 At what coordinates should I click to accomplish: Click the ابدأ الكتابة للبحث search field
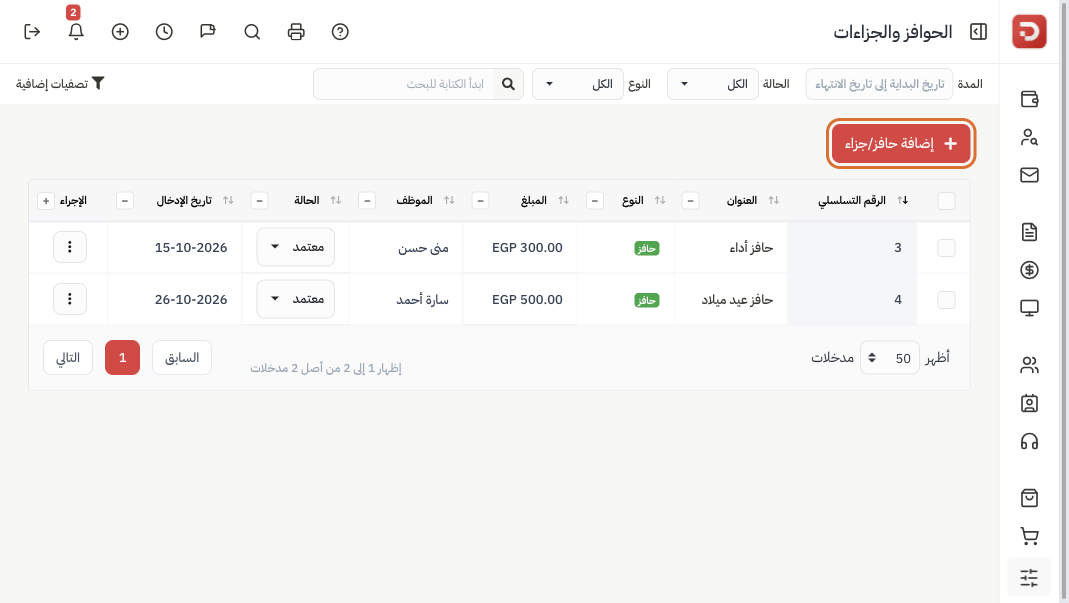(x=404, y=84)
